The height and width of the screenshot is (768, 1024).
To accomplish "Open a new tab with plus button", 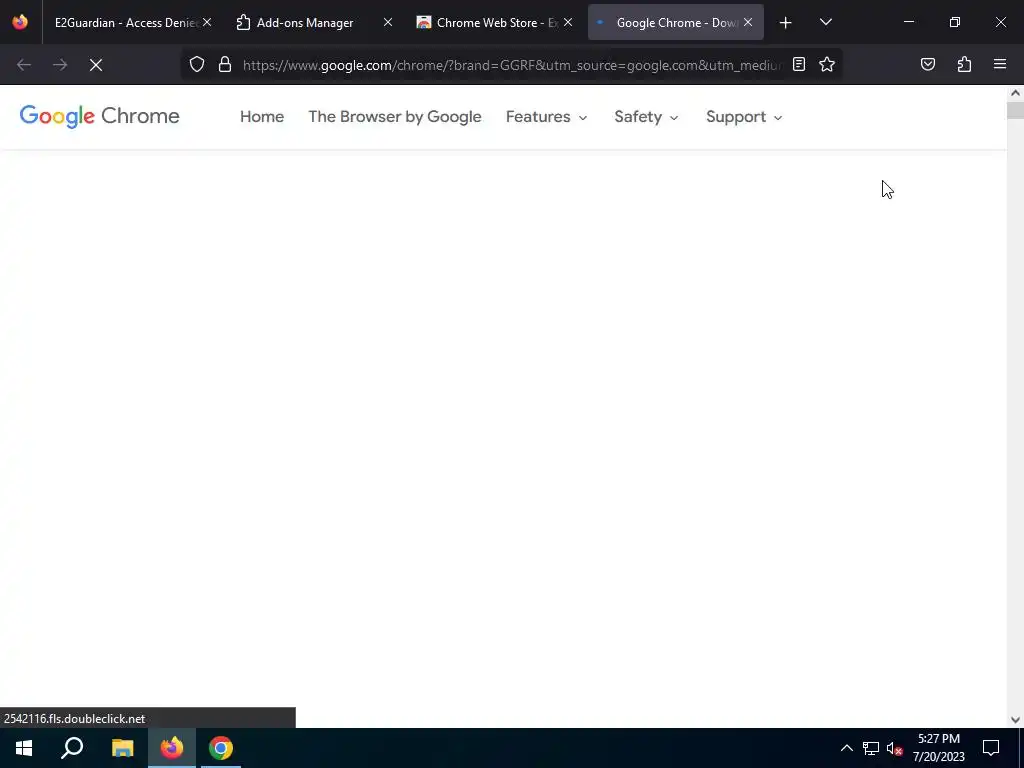I will [786, 22].
